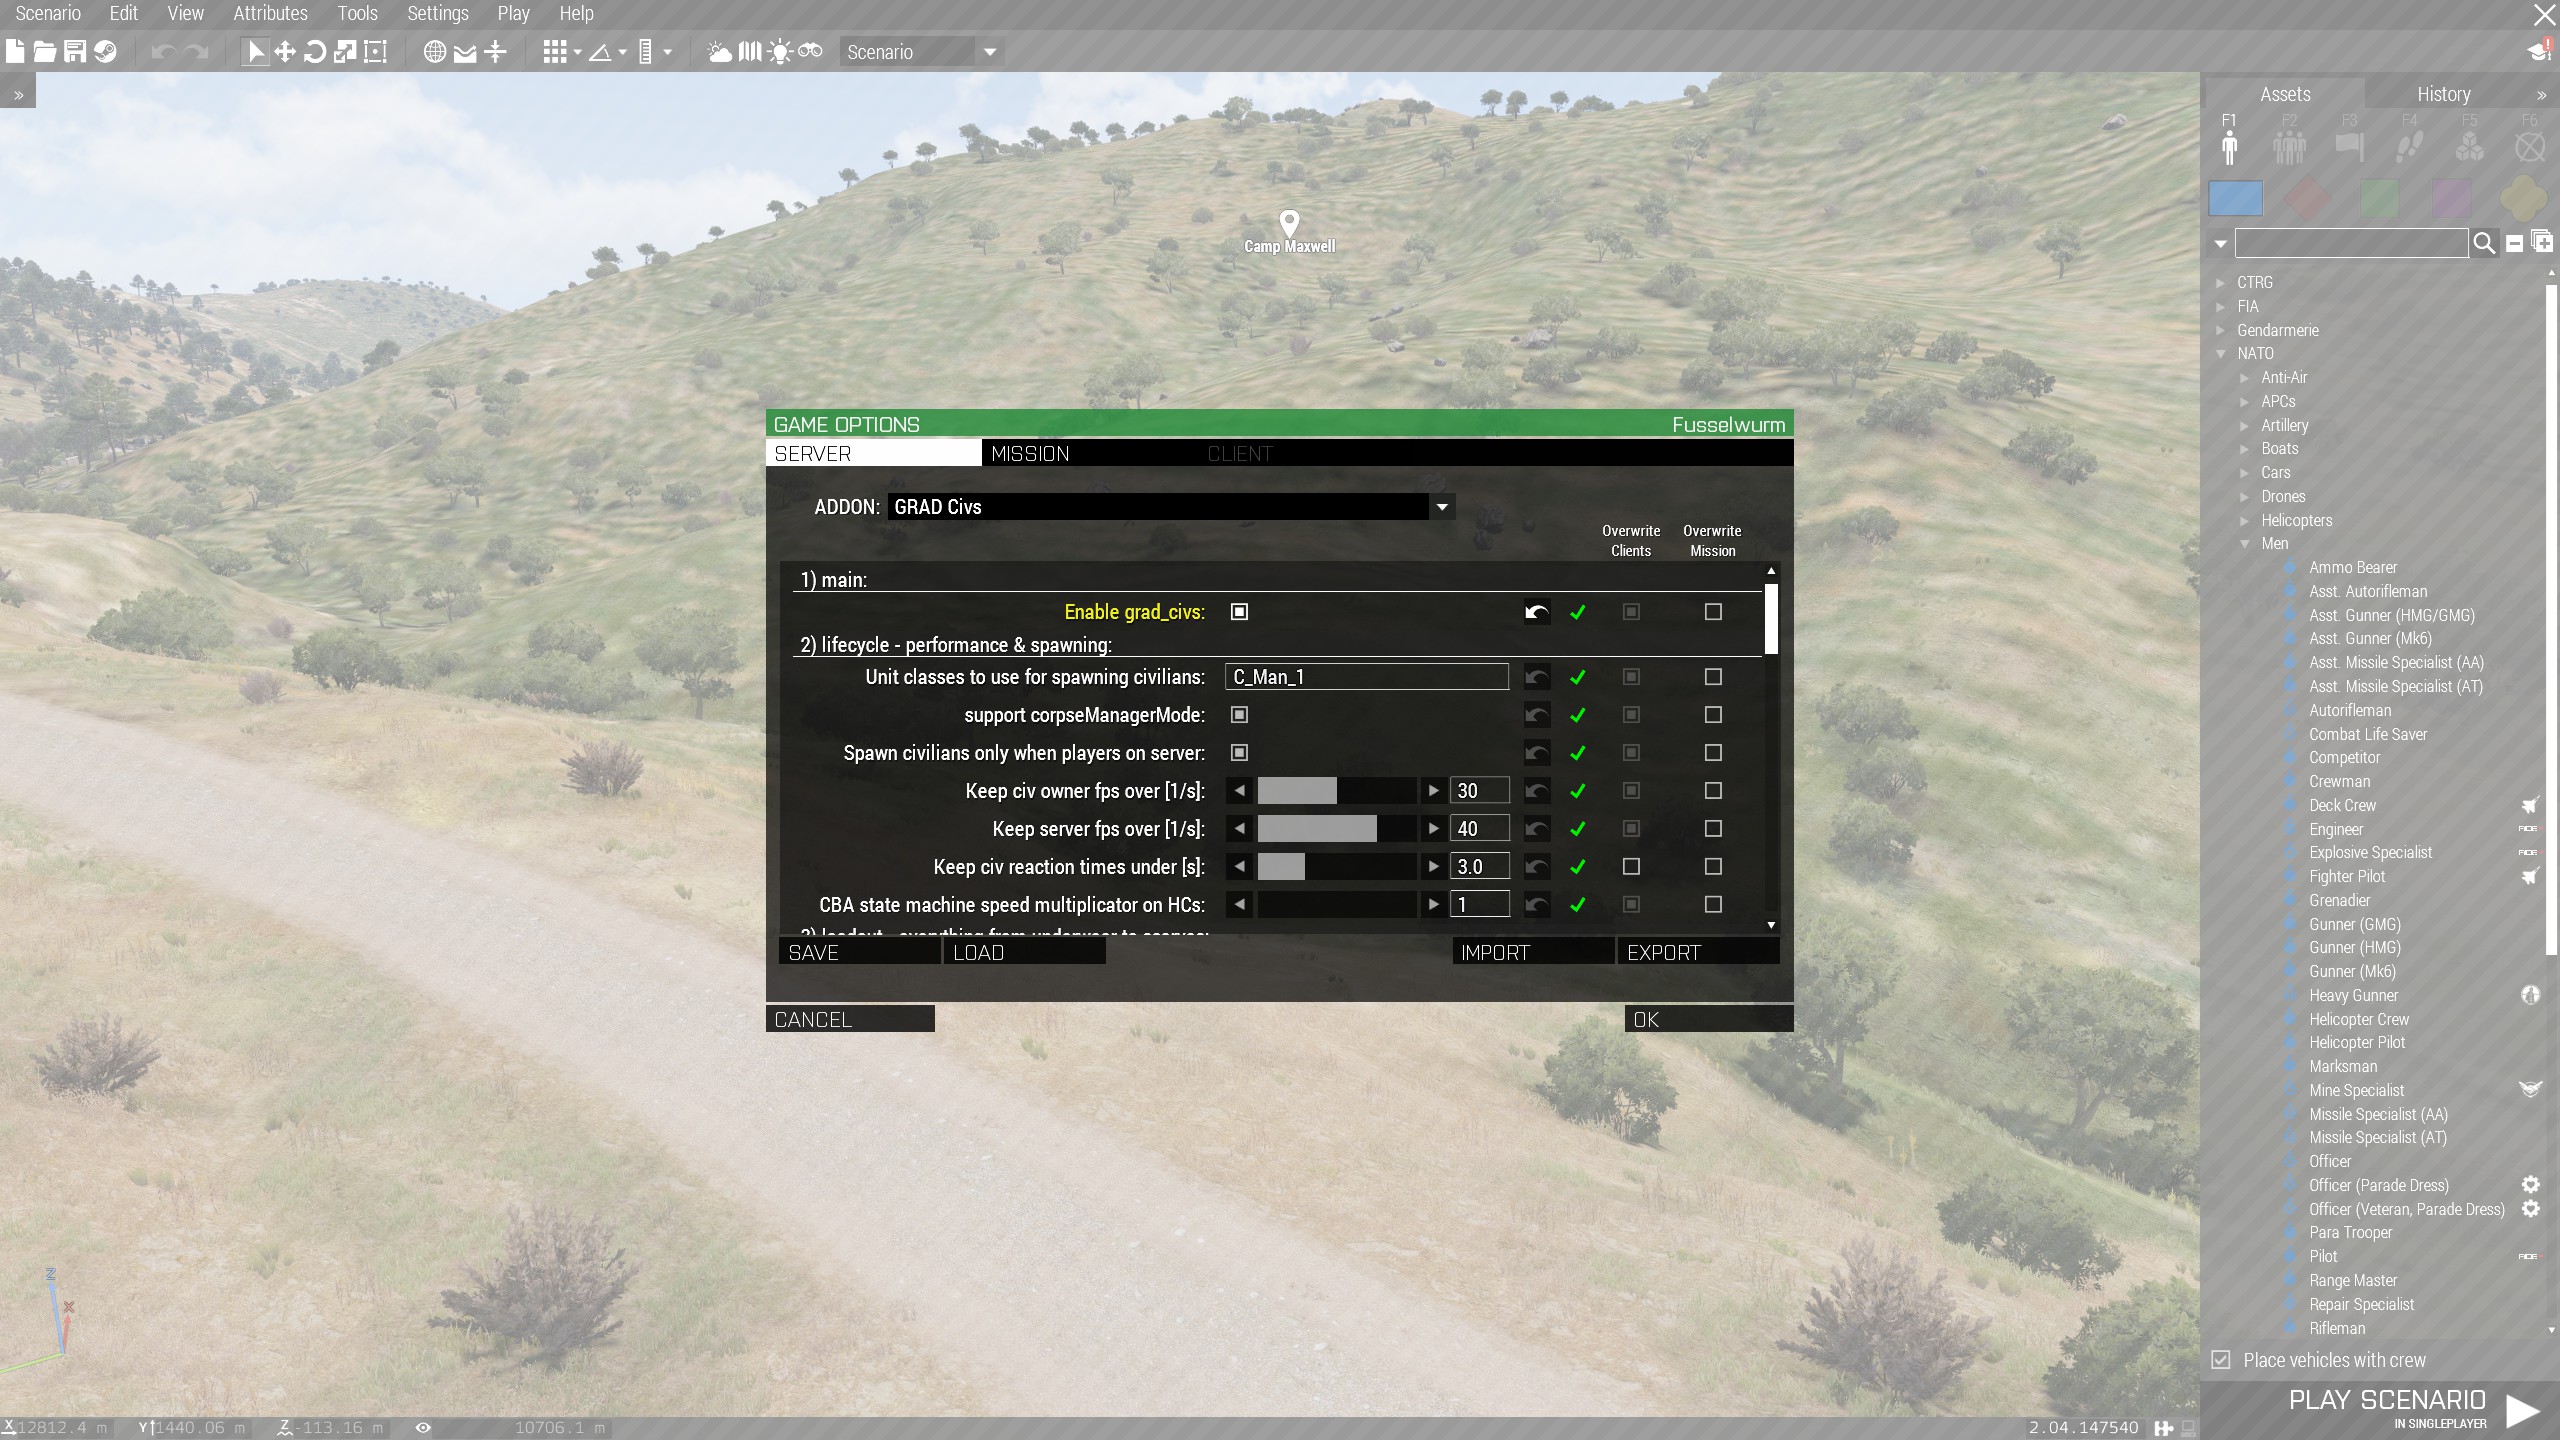Screen dimensions: 2560x1440
Task: Click the Publish to Steam Workshop icon
Action: (x=105, y=52)
